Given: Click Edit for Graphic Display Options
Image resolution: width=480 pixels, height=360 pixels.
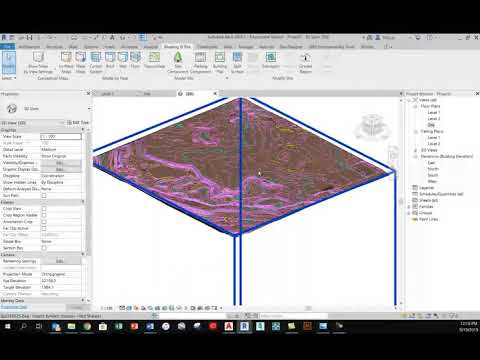Looking at the screenshot, I should point(60,169).
